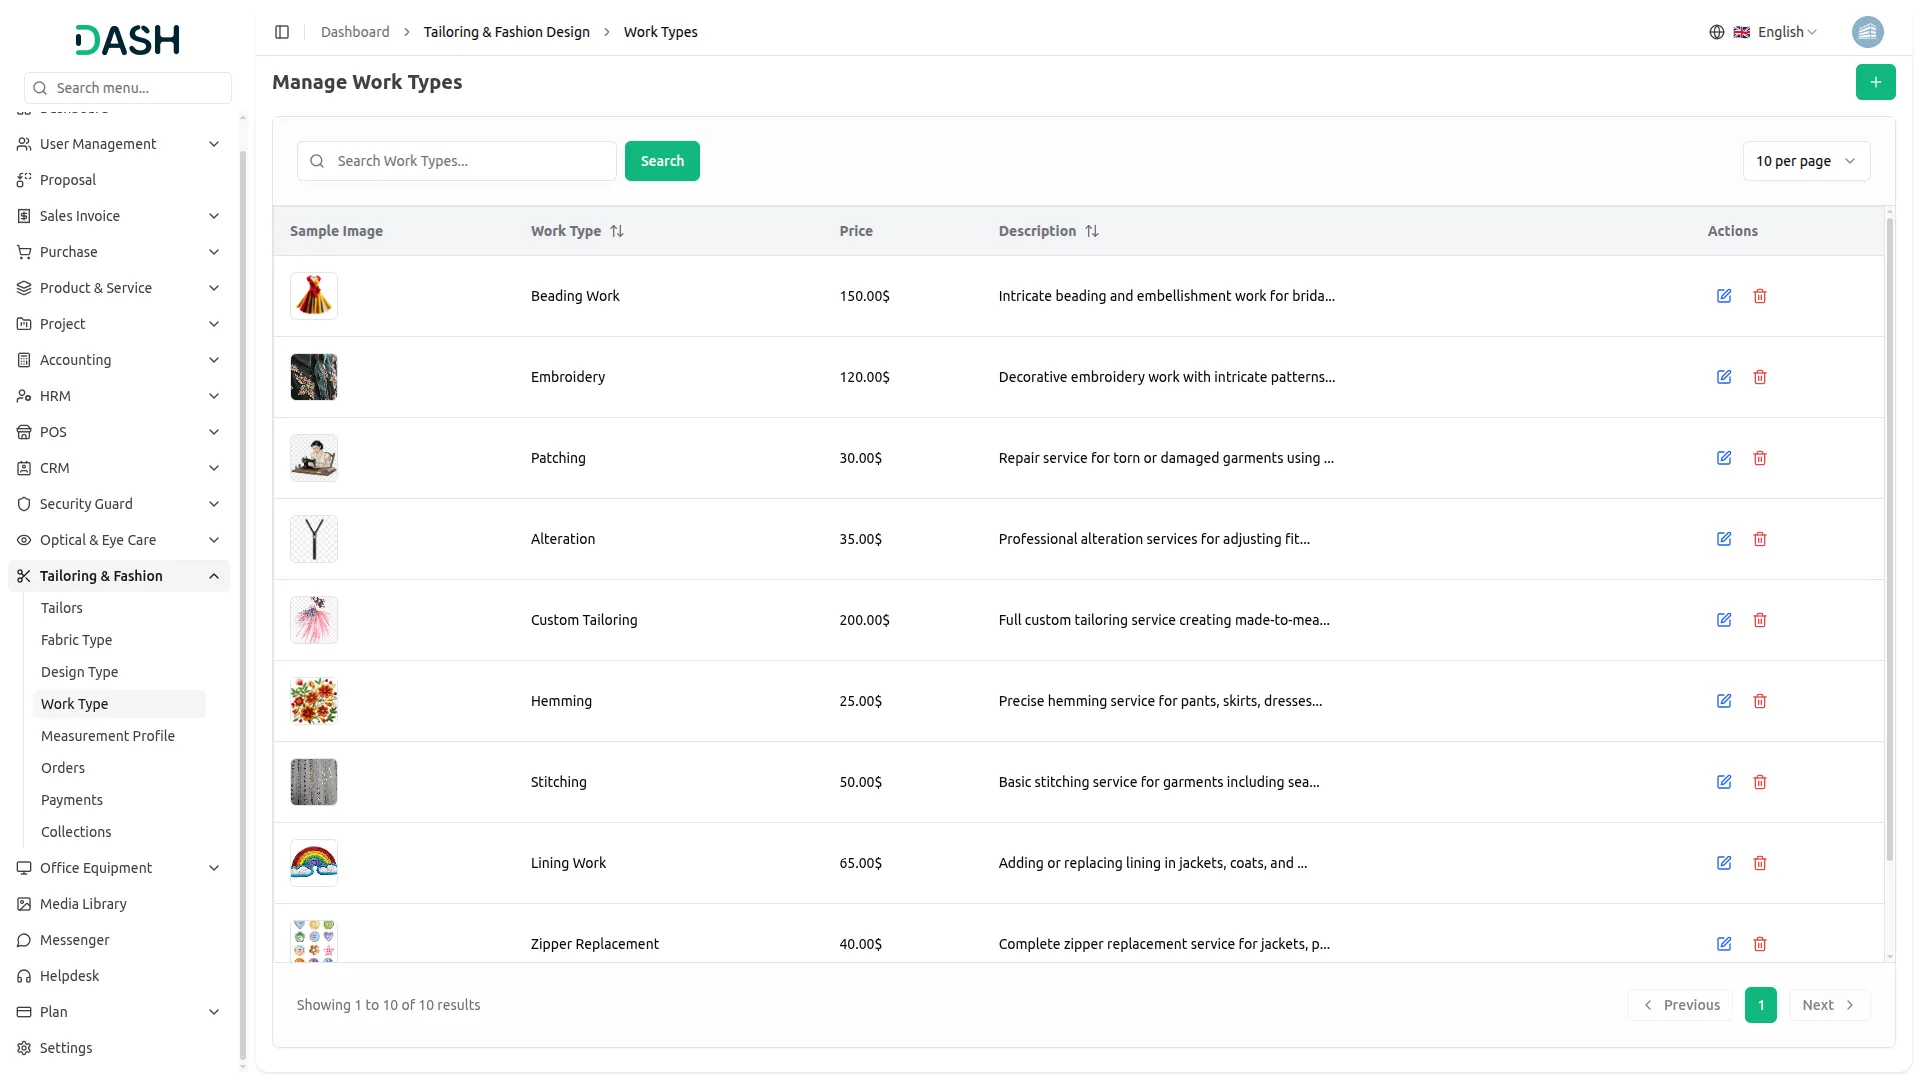Toggle the sidebar collapse icon
Image resolution: width=1920 pixels, height=1080 pixels.
tap(282, 32)
